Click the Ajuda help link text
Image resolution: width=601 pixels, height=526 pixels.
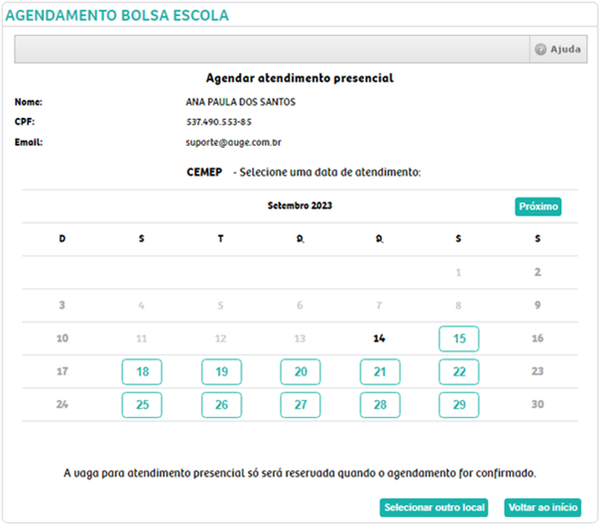coord(565,49)
